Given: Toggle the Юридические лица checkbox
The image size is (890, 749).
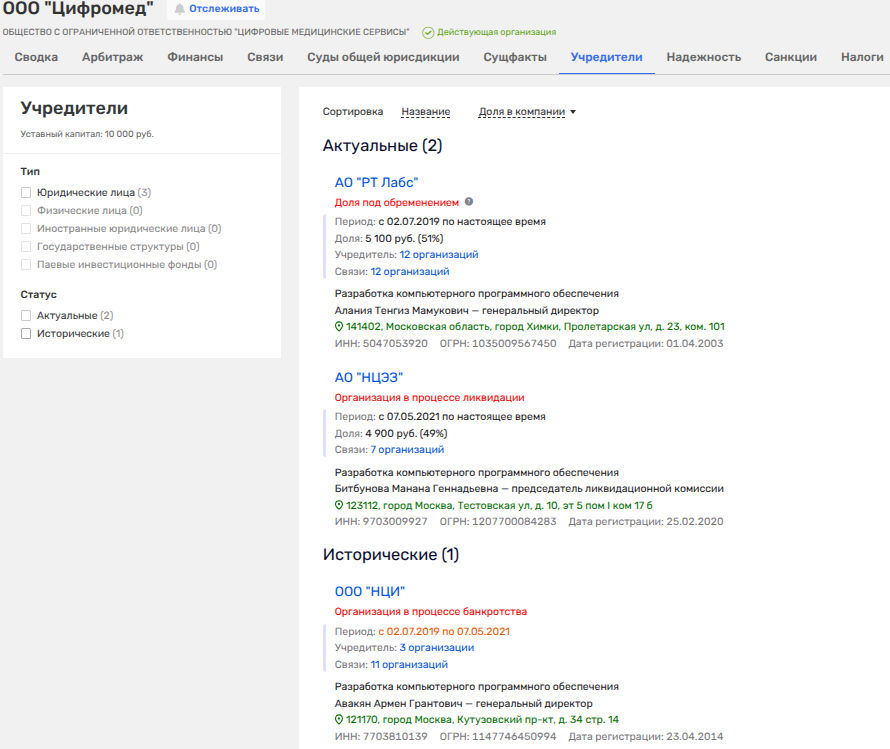Looking at the screenshot, I should (26, 193).
